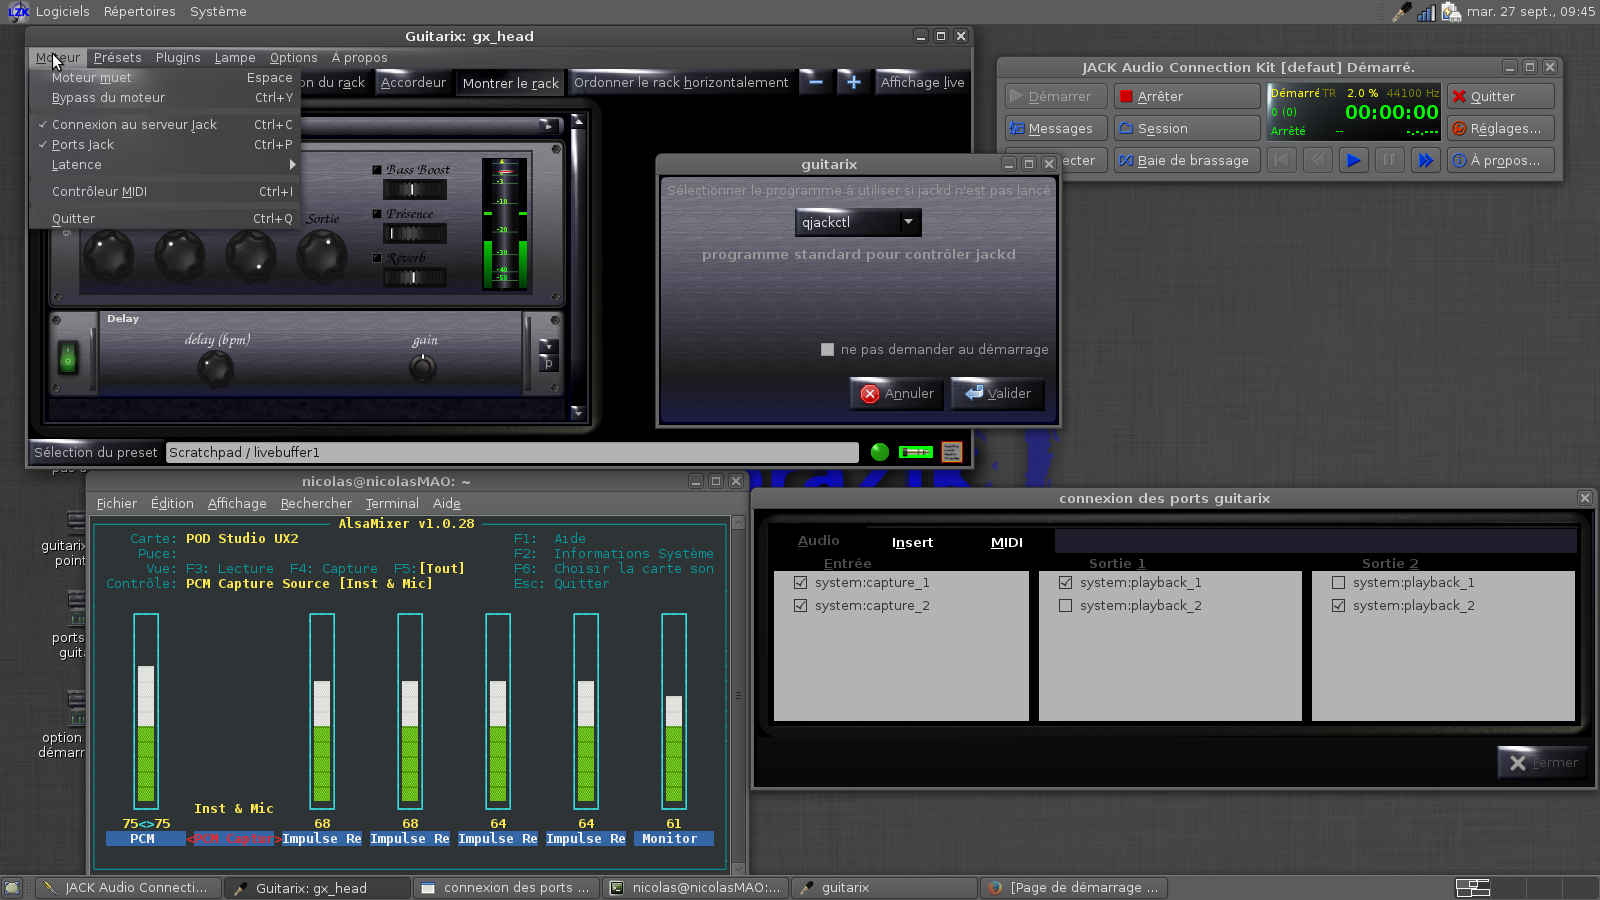
Task: Click the Présence slider
Action: [x=414, y=233]
